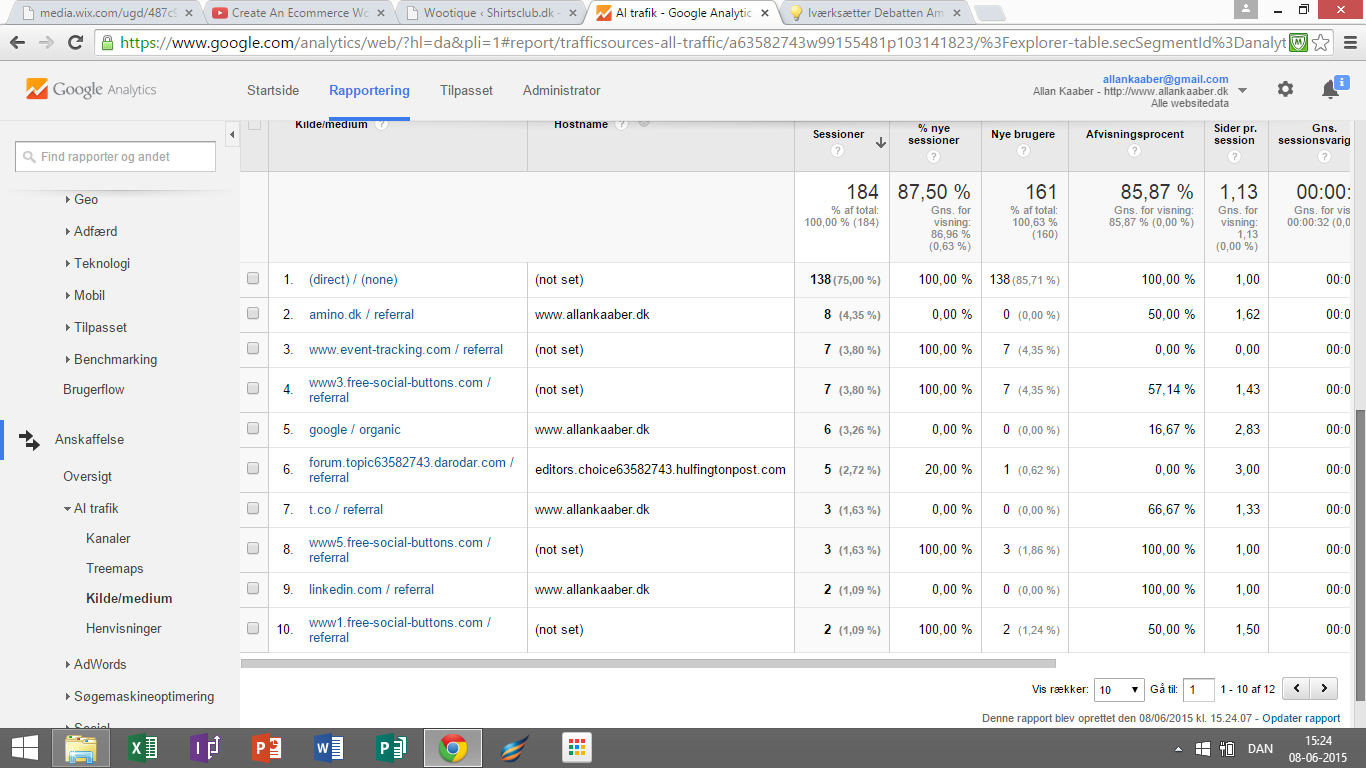Open PowerPoint from taskbar
Screen dimensions: 1366x768
point(267,748)
